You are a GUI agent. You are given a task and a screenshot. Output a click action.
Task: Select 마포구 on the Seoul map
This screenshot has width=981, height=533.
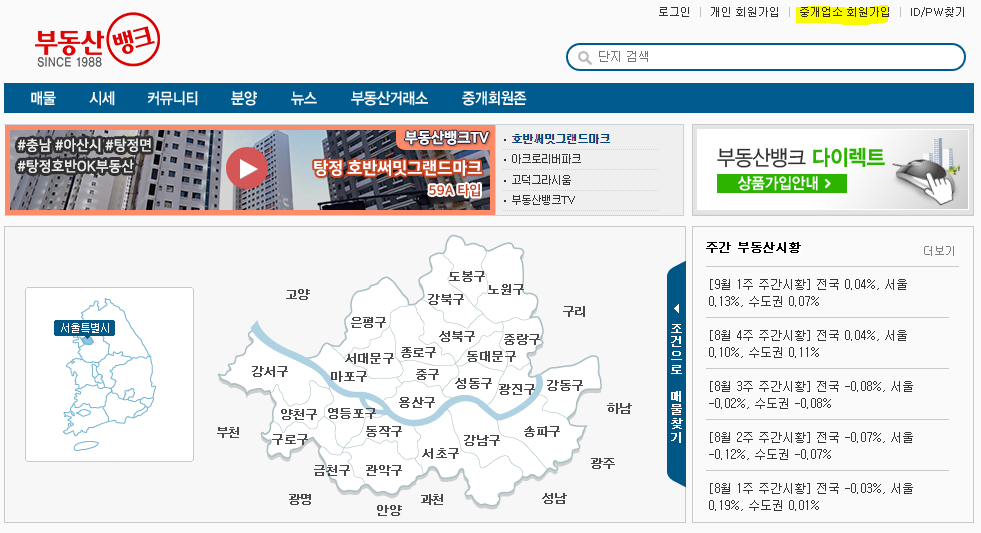point(348,377)
